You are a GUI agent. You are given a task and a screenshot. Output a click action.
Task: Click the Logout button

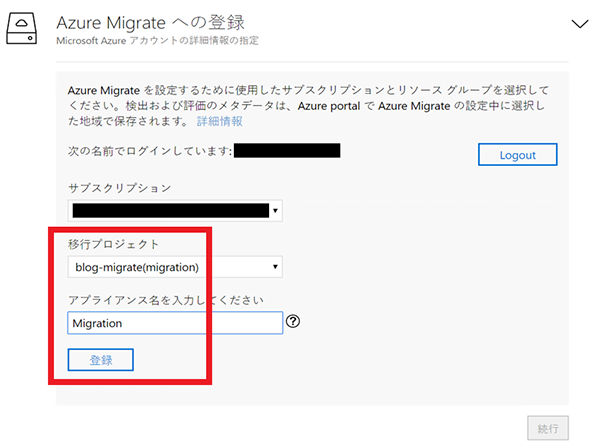517,155
